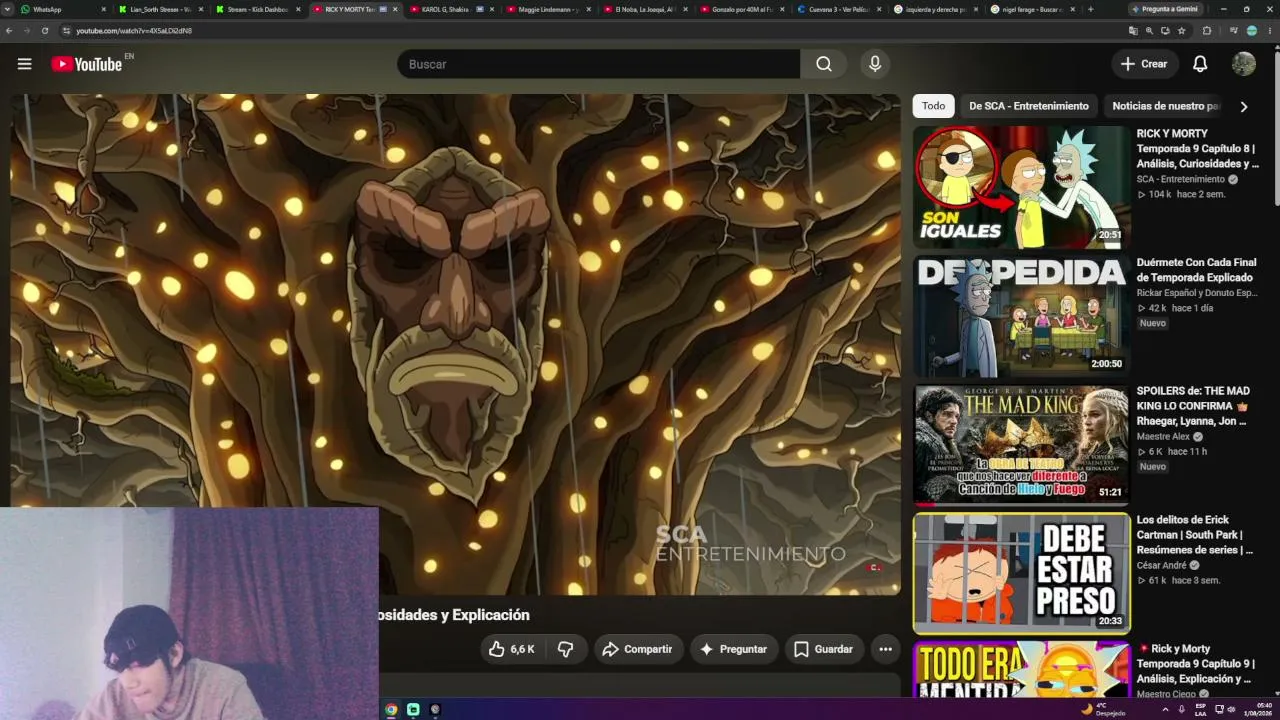Open Rick y Morty Capítulo 9 title

1194,664
